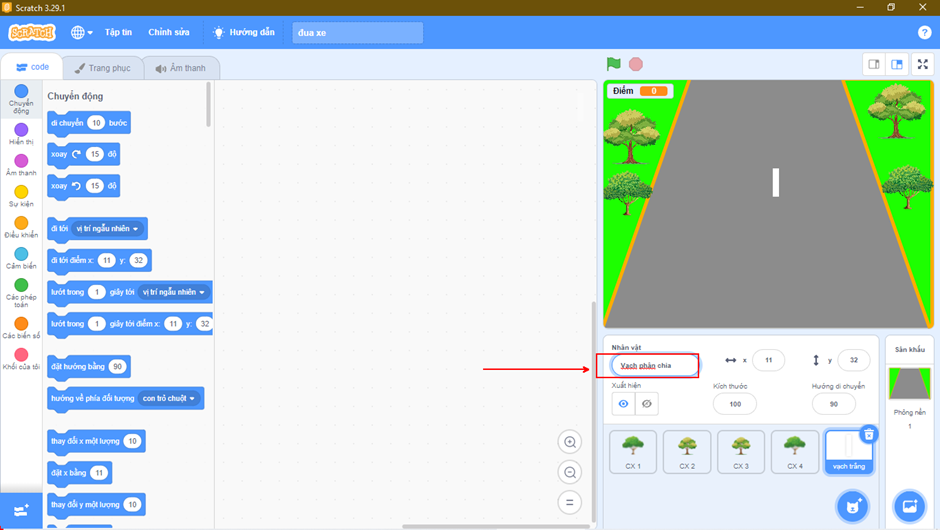Delete the vạch trắng sprite
Image resolution: width=940 pixels, height=530 pixels.
coord(869,435)
